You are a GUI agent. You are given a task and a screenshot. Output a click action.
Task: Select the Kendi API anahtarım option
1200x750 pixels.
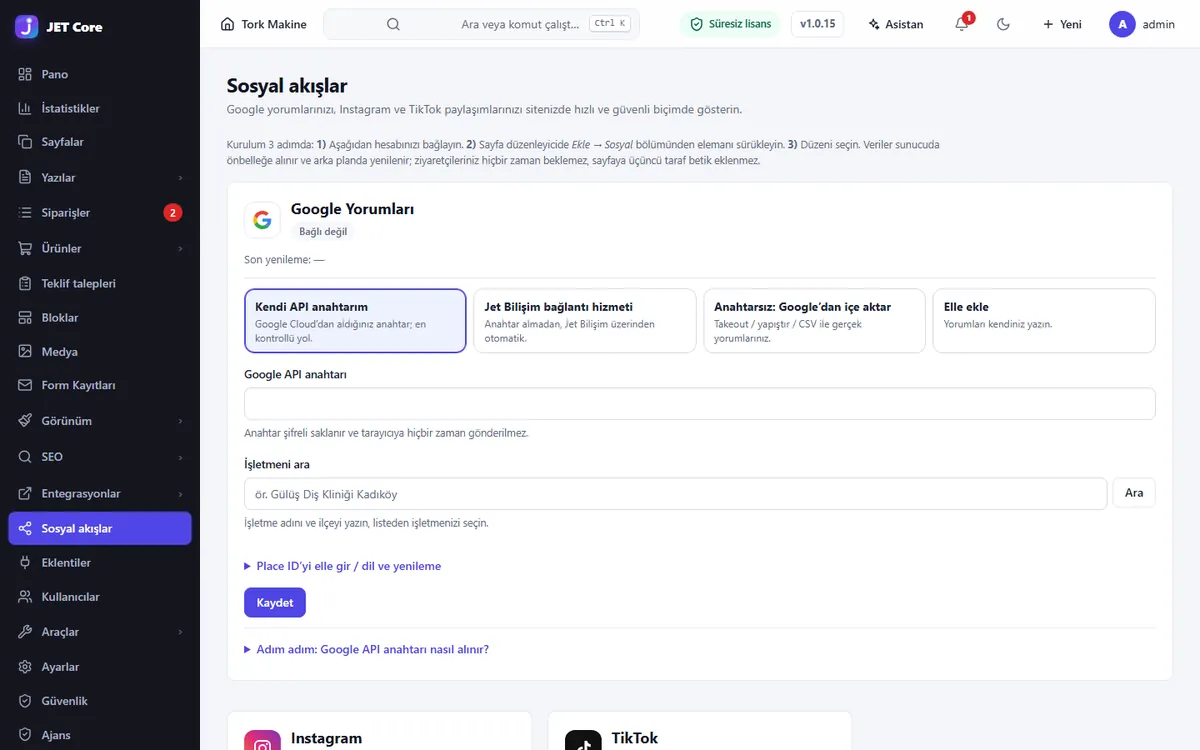click(x=355, y=321)
